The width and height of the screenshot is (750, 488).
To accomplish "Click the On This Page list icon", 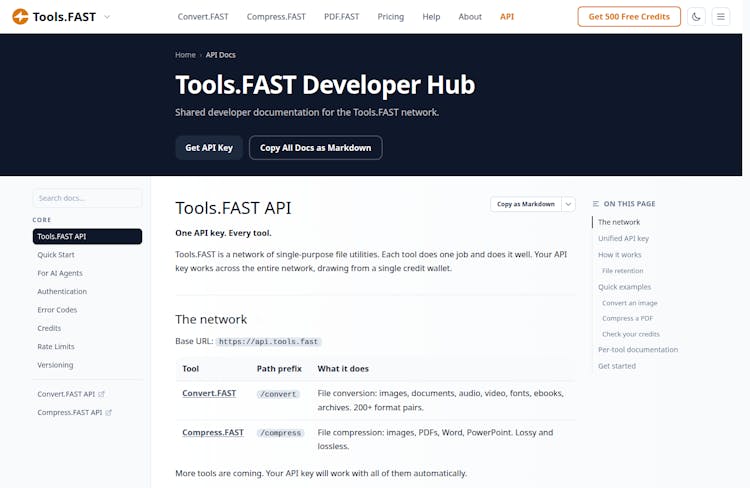I will [596, 204].
